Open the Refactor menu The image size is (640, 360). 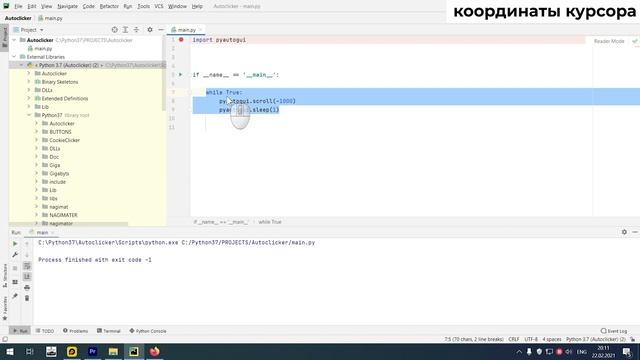pos(109,6)
